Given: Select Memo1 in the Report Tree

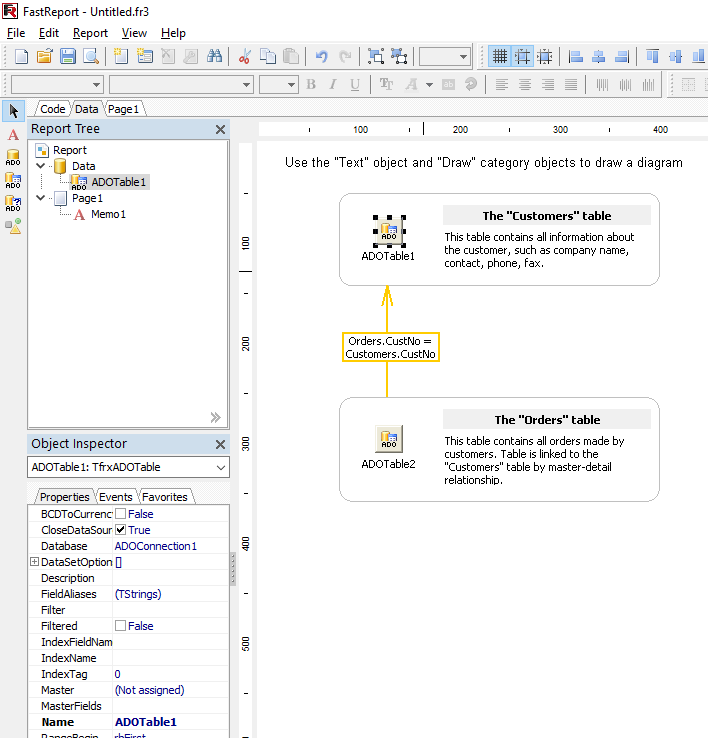Looking at the screenshot, I should [108, 214].
